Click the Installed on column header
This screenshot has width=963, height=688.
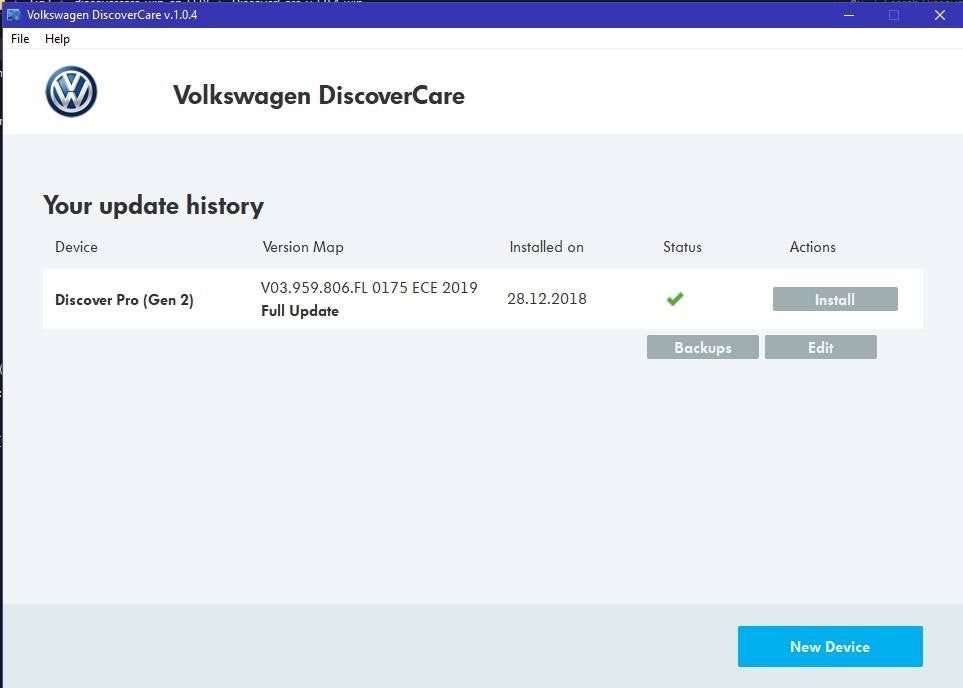coord(546,247)
